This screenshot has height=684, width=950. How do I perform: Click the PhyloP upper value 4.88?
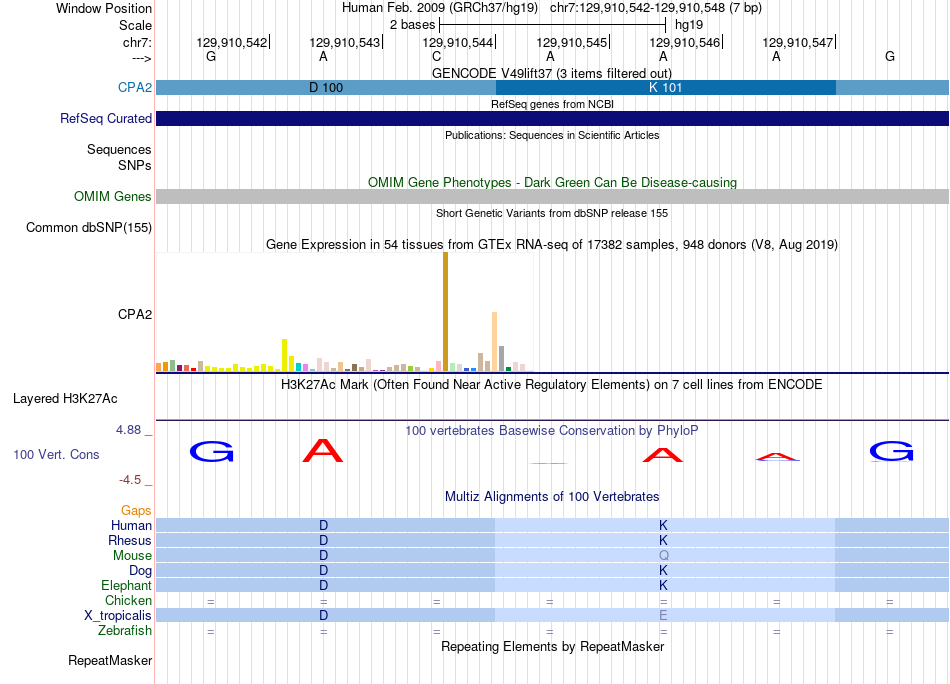(x=128, y=430)
